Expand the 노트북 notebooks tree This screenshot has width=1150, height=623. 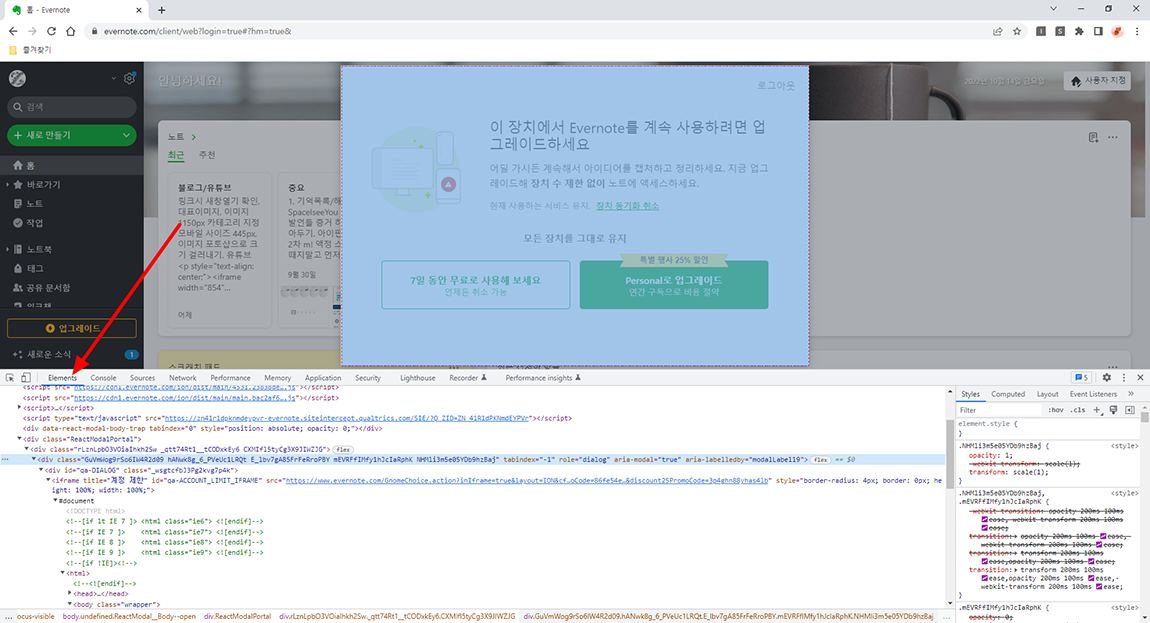coord(8,249)
